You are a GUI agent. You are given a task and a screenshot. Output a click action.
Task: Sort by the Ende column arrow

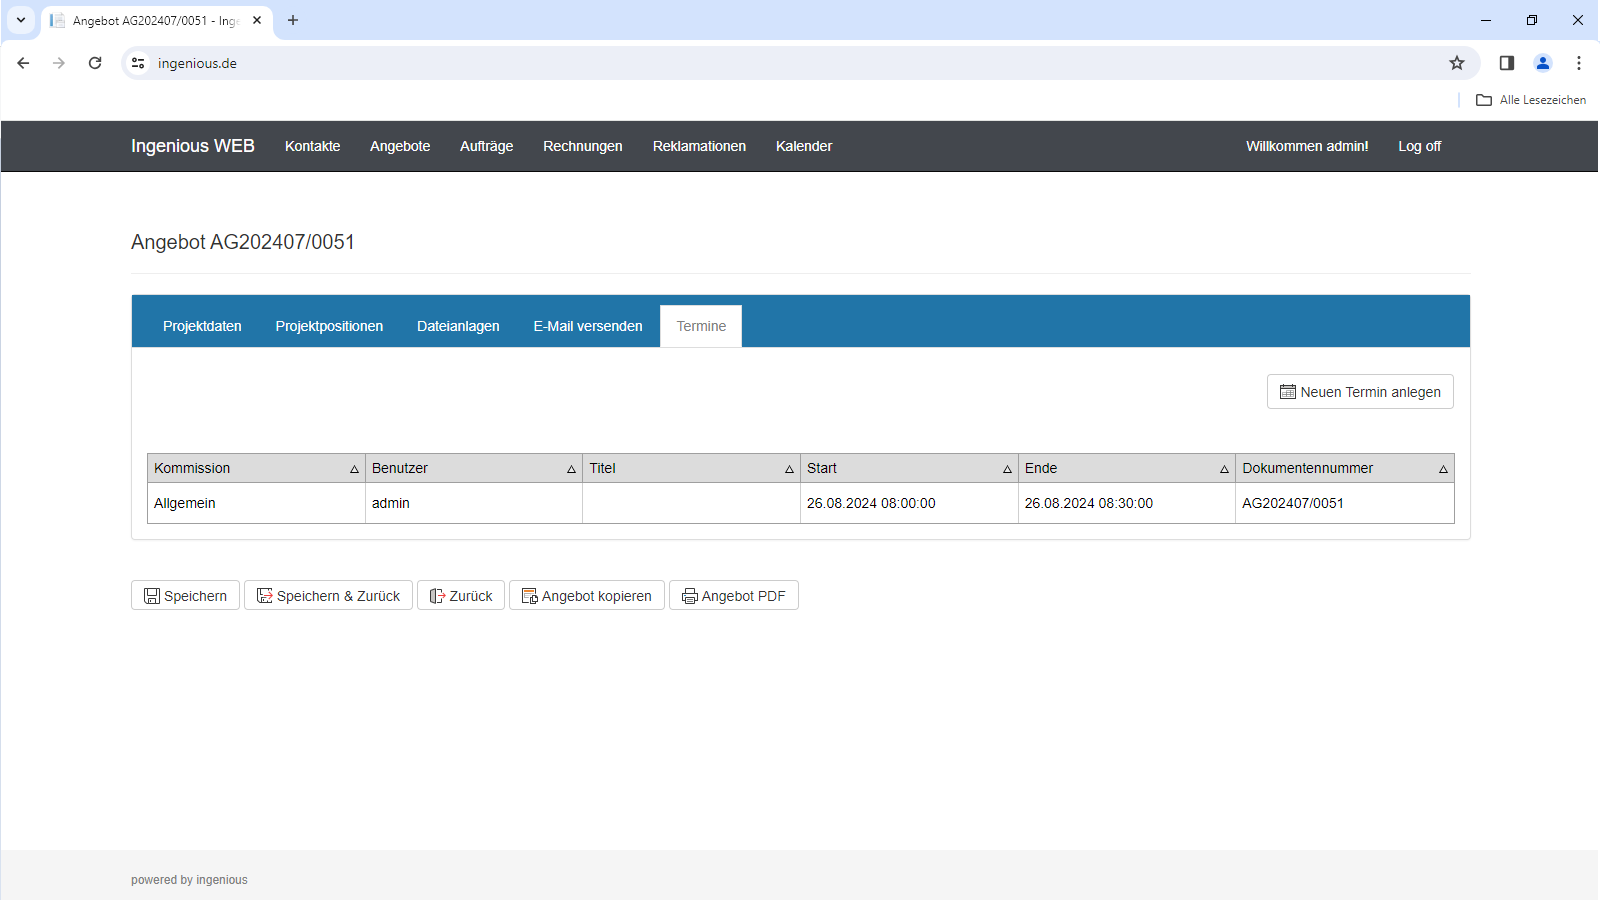click(x=1224, y=469)
